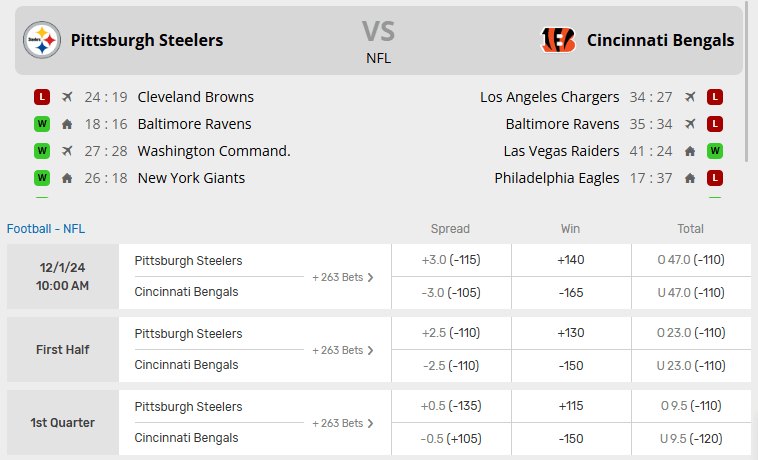Viewport: 758px width, 460px height.
Task: Click the win badge next to Las Vegas Raiders
Action: click(x=715, y=151)
